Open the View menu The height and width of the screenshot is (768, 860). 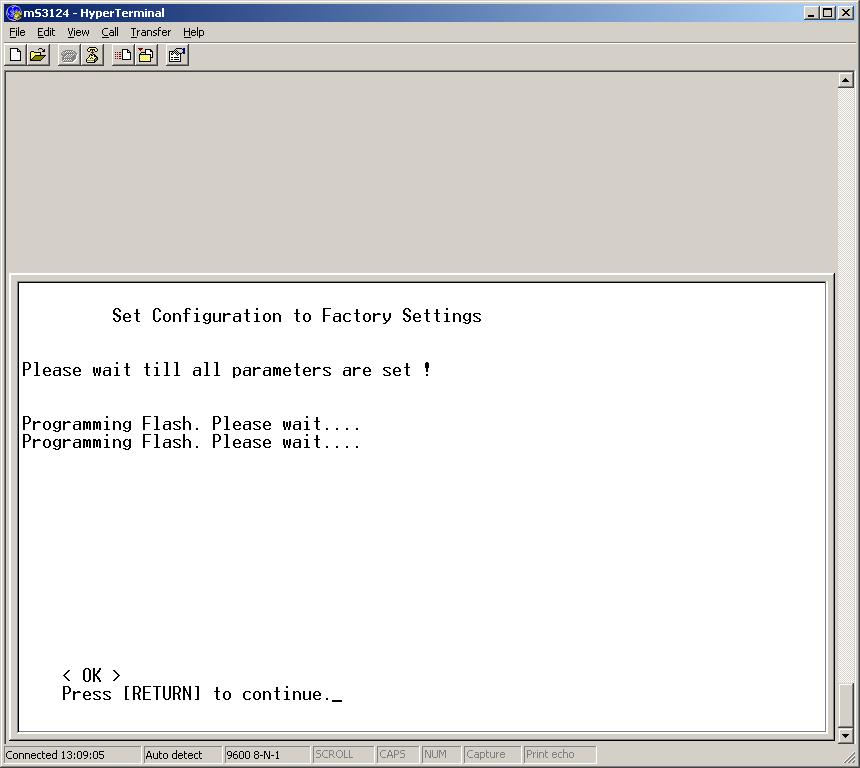tap(78, 32)
